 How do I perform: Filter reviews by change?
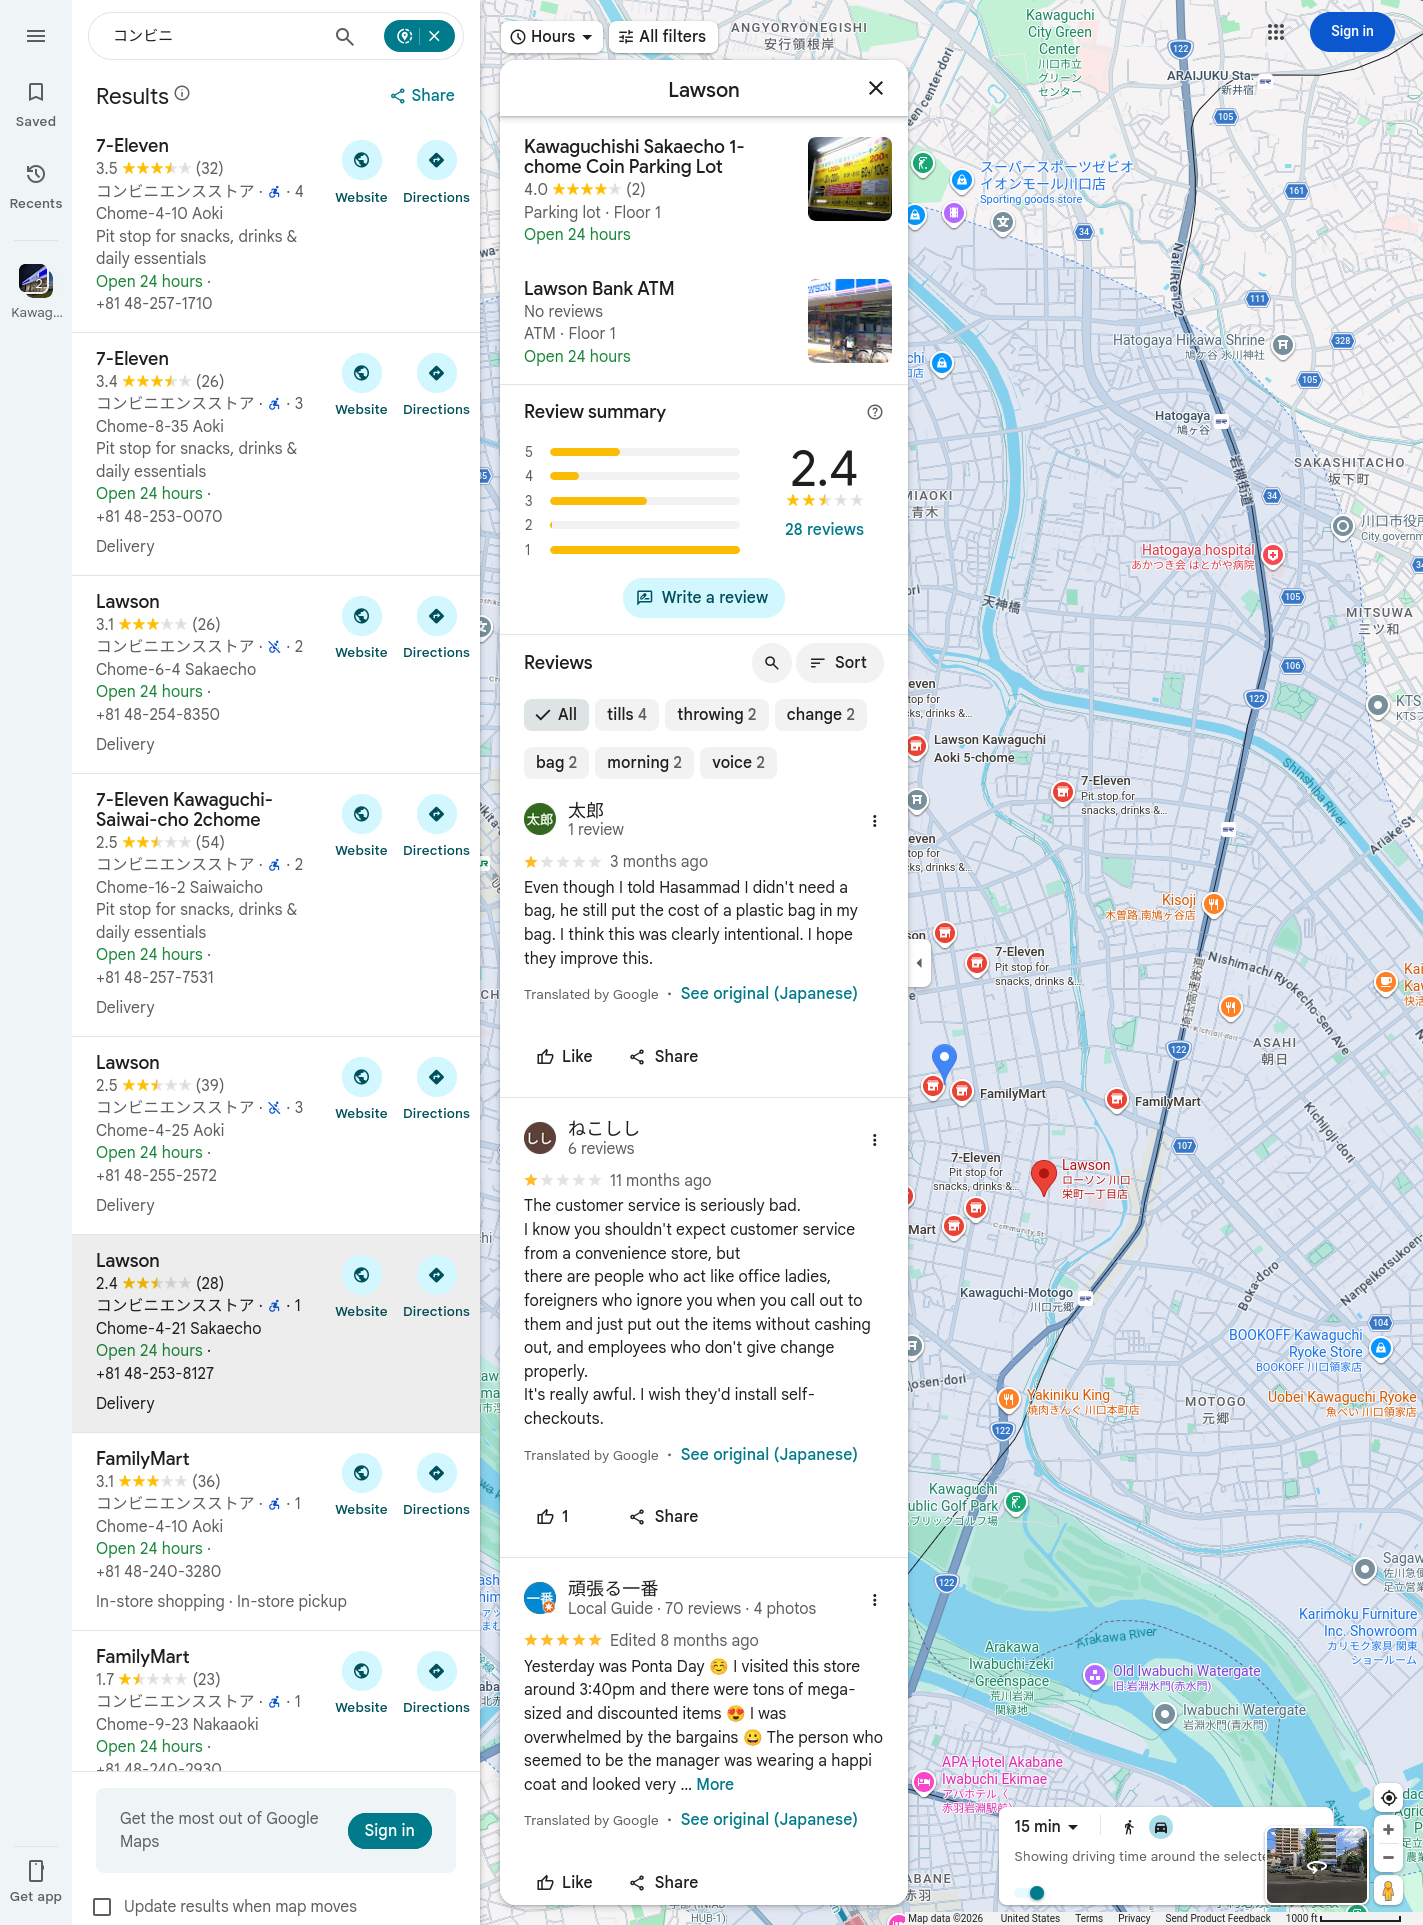821,715
